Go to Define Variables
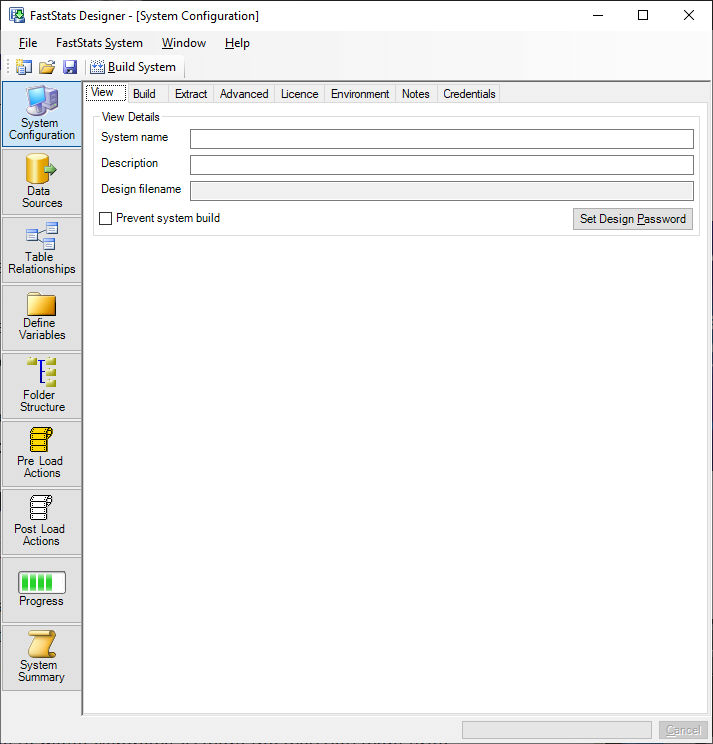 [x=42, y=317]
